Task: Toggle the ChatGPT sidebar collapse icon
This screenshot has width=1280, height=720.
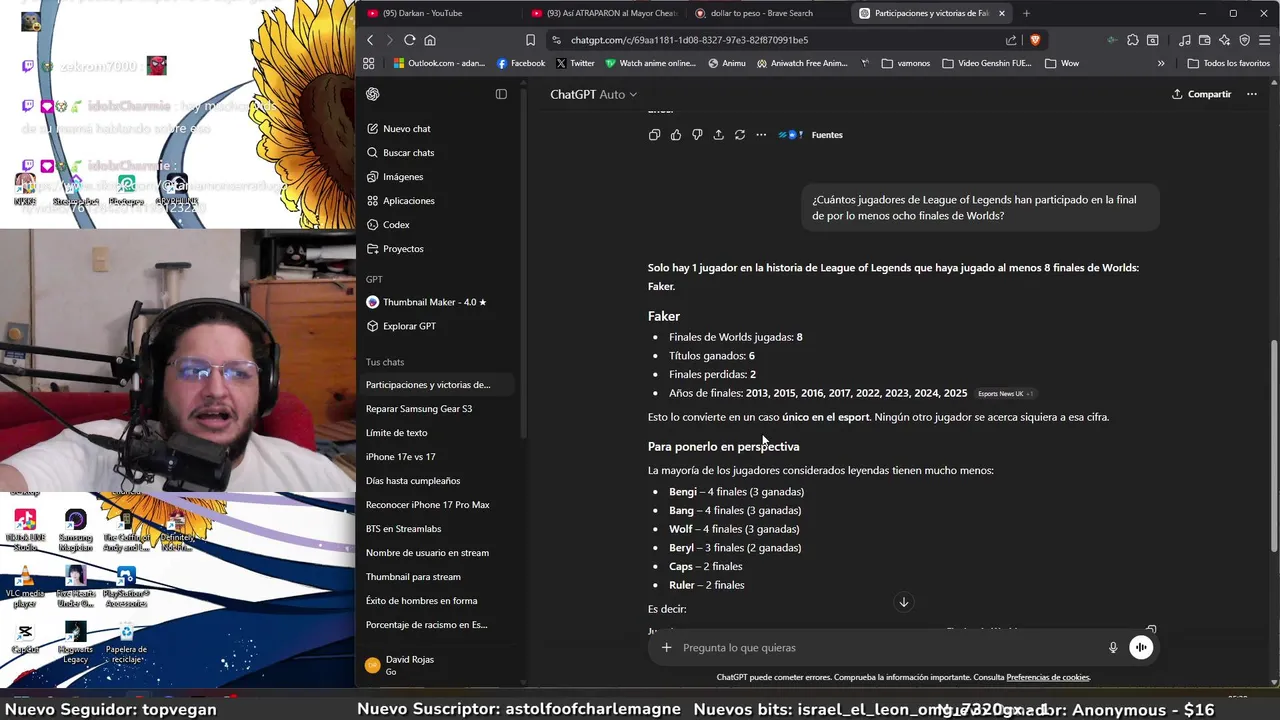Action: (501, 94)
